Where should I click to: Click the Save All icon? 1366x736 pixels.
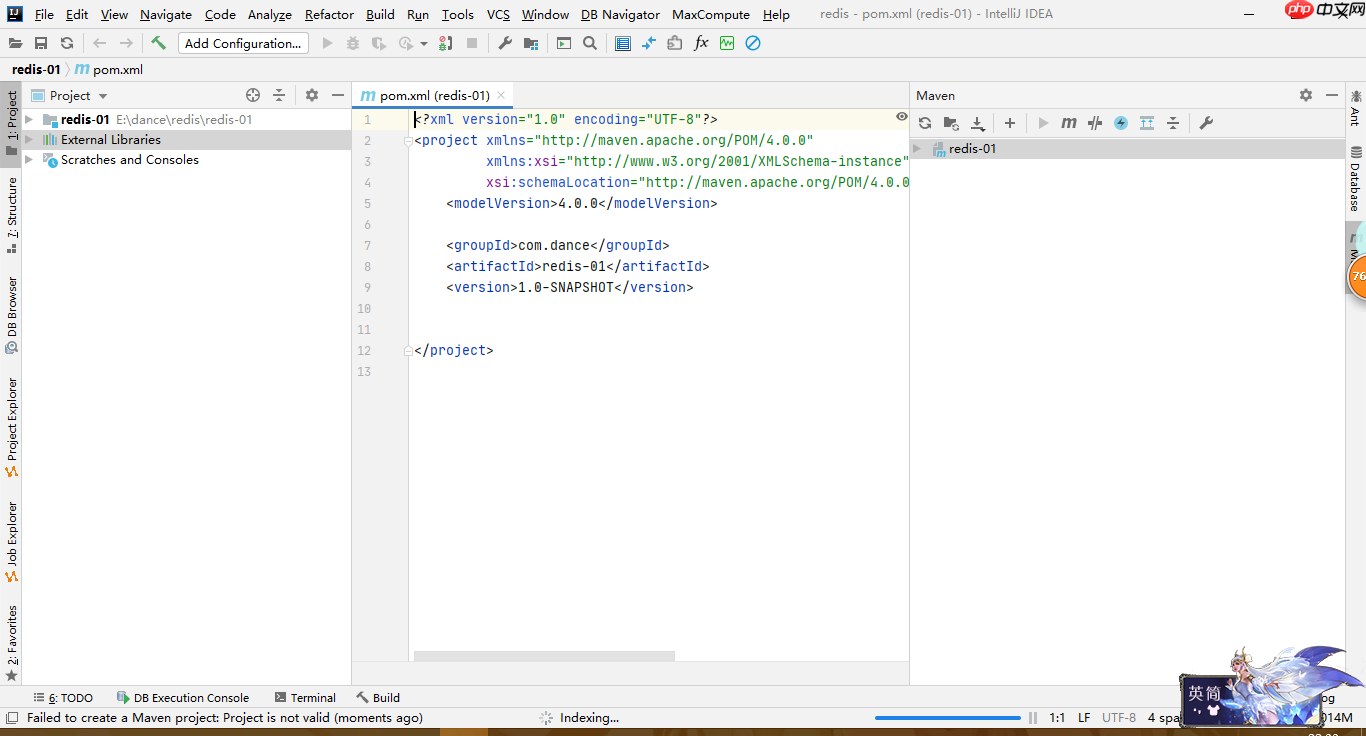pyautogui.click(x=41, y=43)
